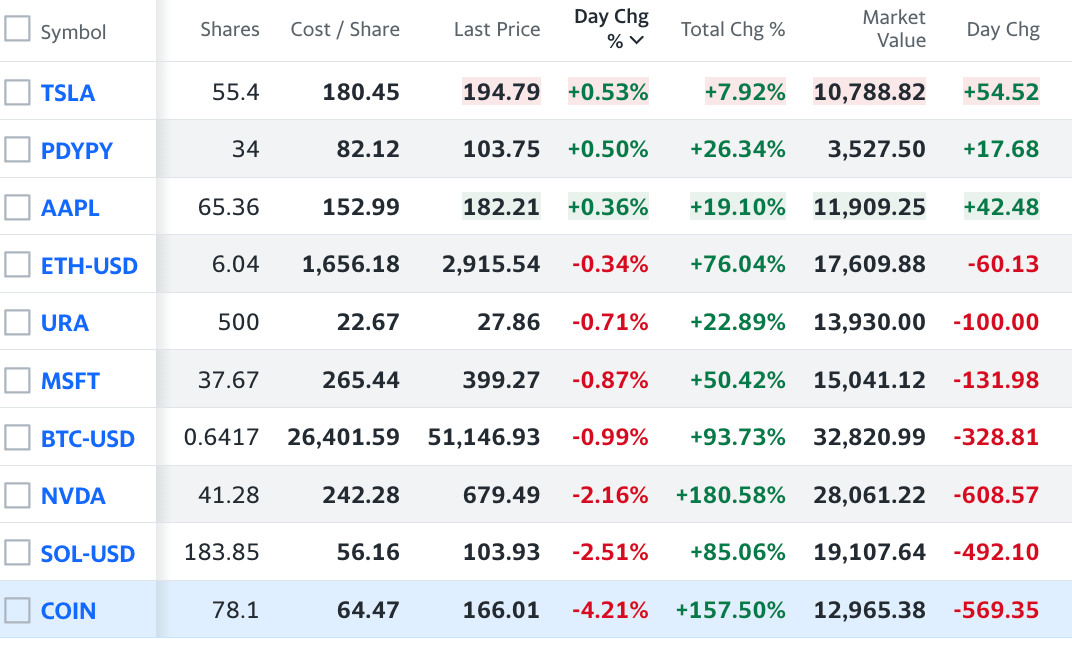Click the Day Chg % sort arrow
This screenshot has height=646, width=1072.
coord(637,41)
